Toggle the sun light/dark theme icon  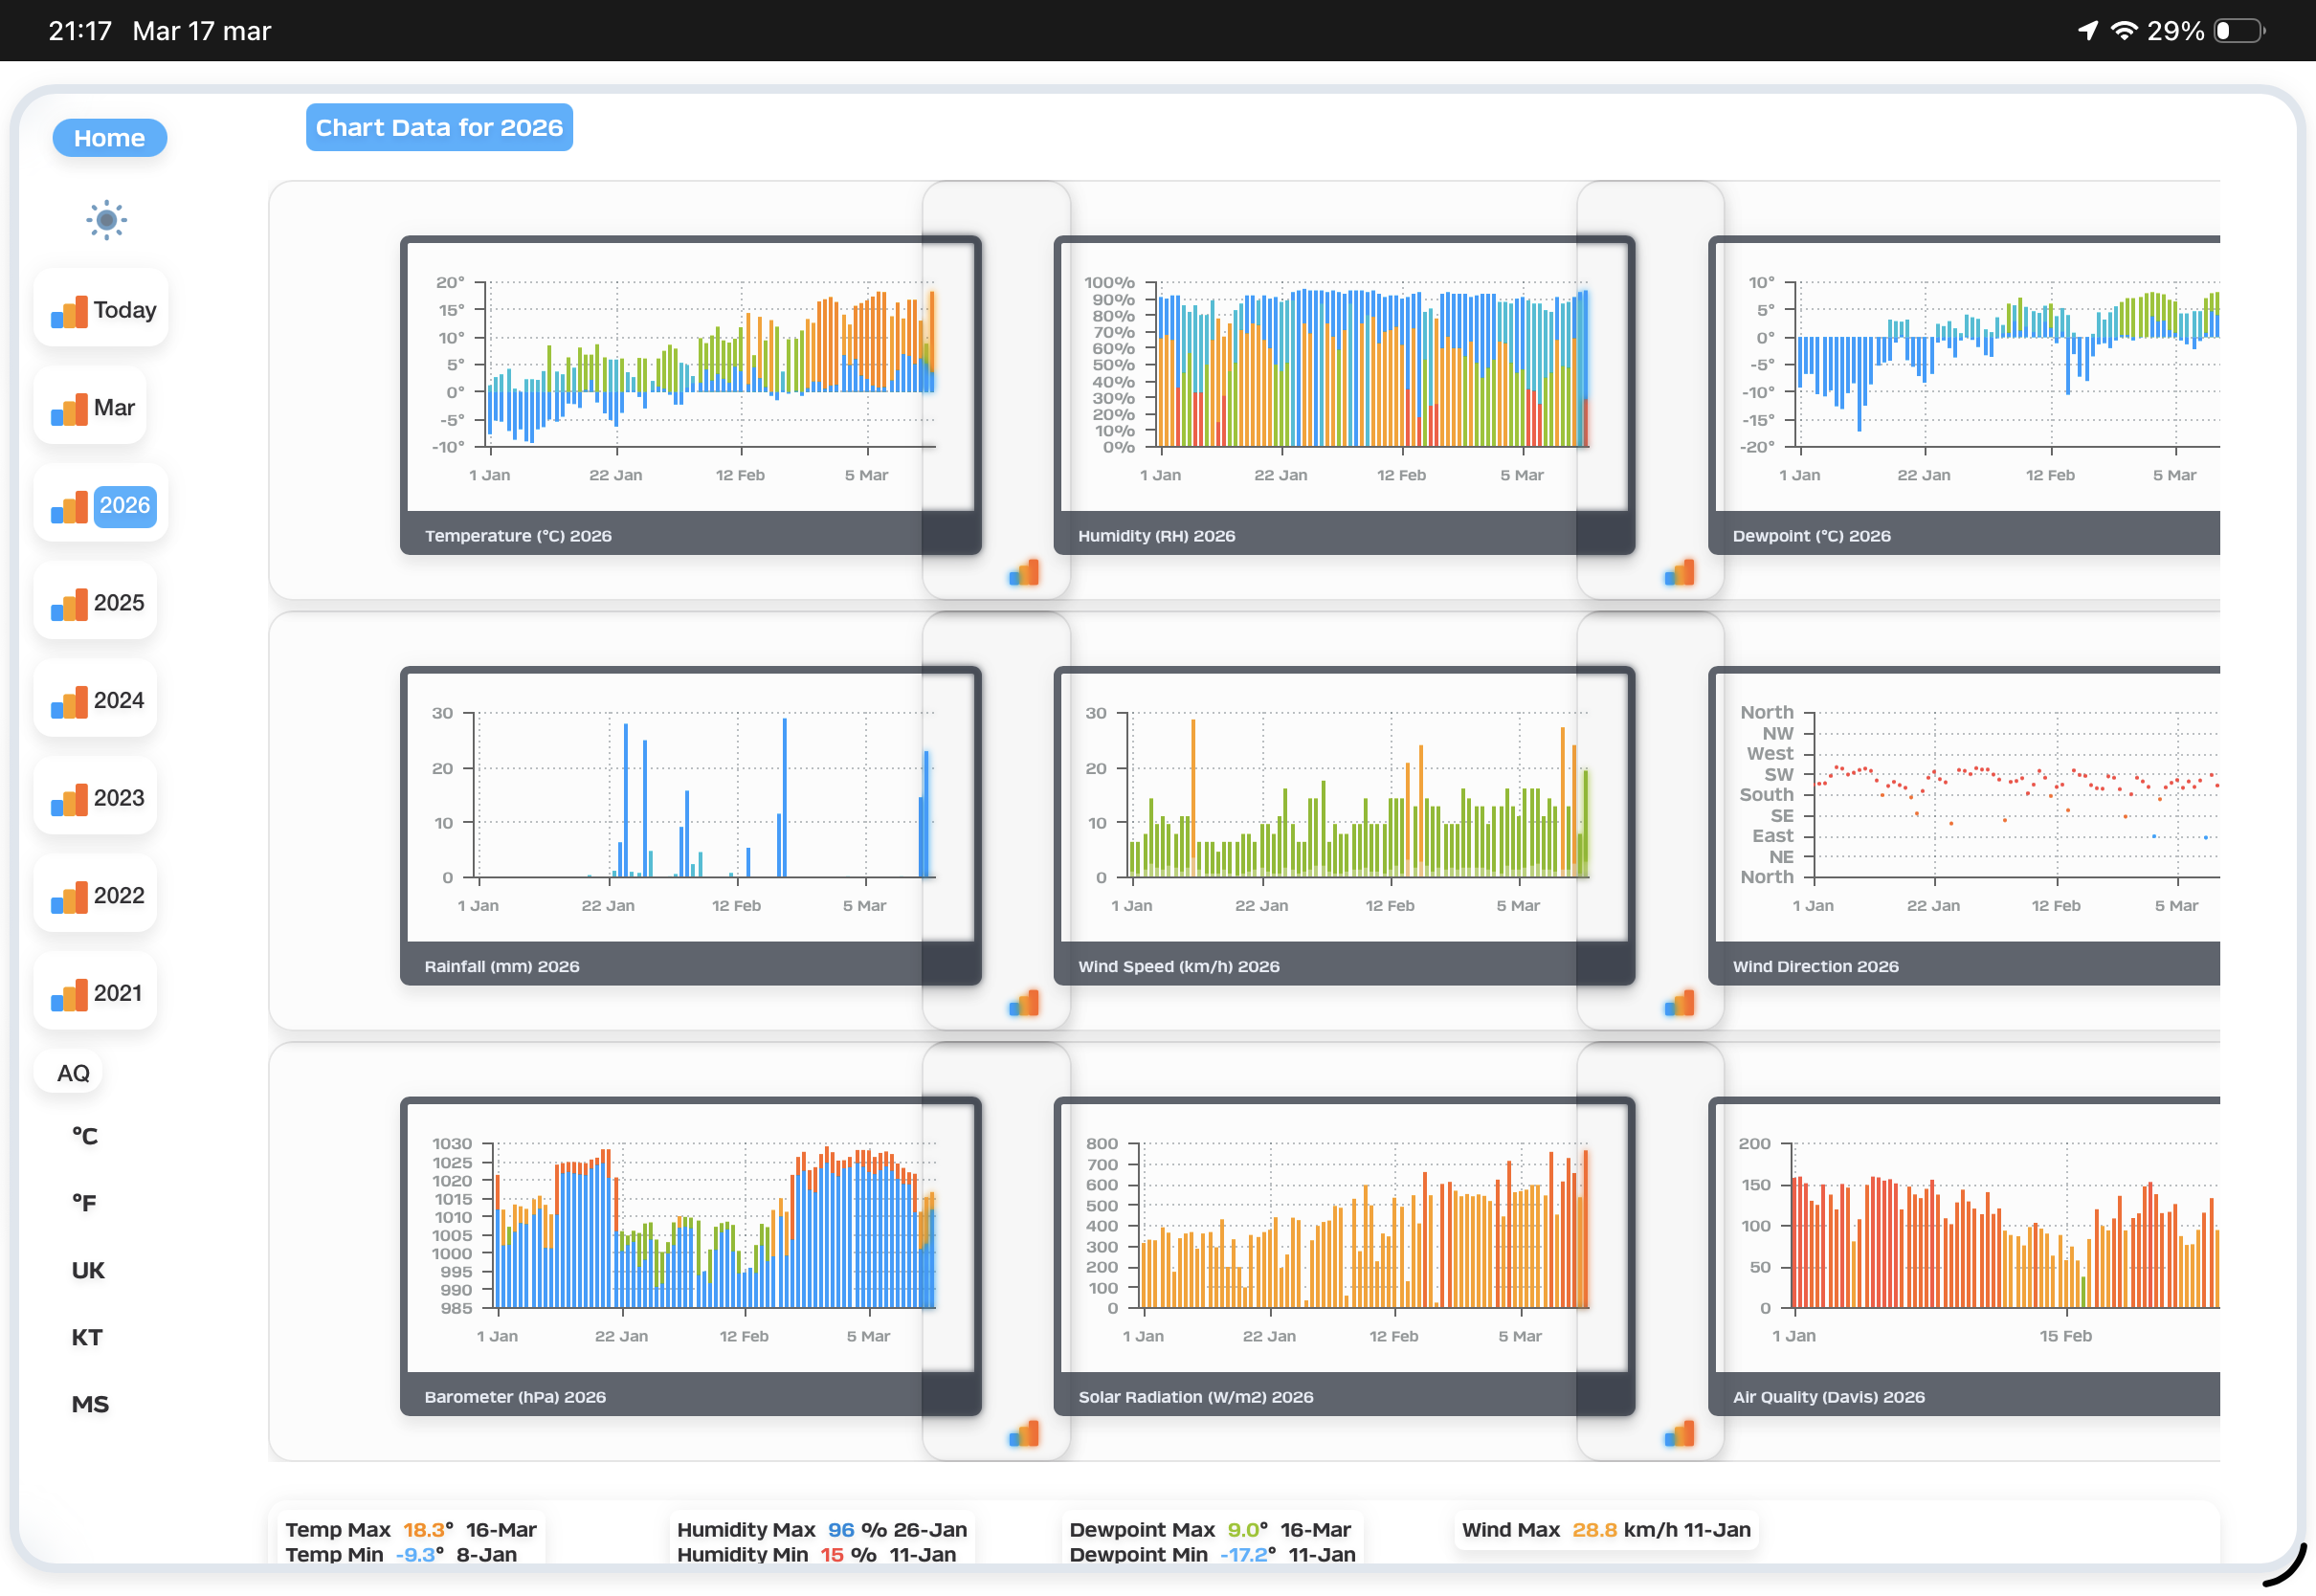point(106,220)
